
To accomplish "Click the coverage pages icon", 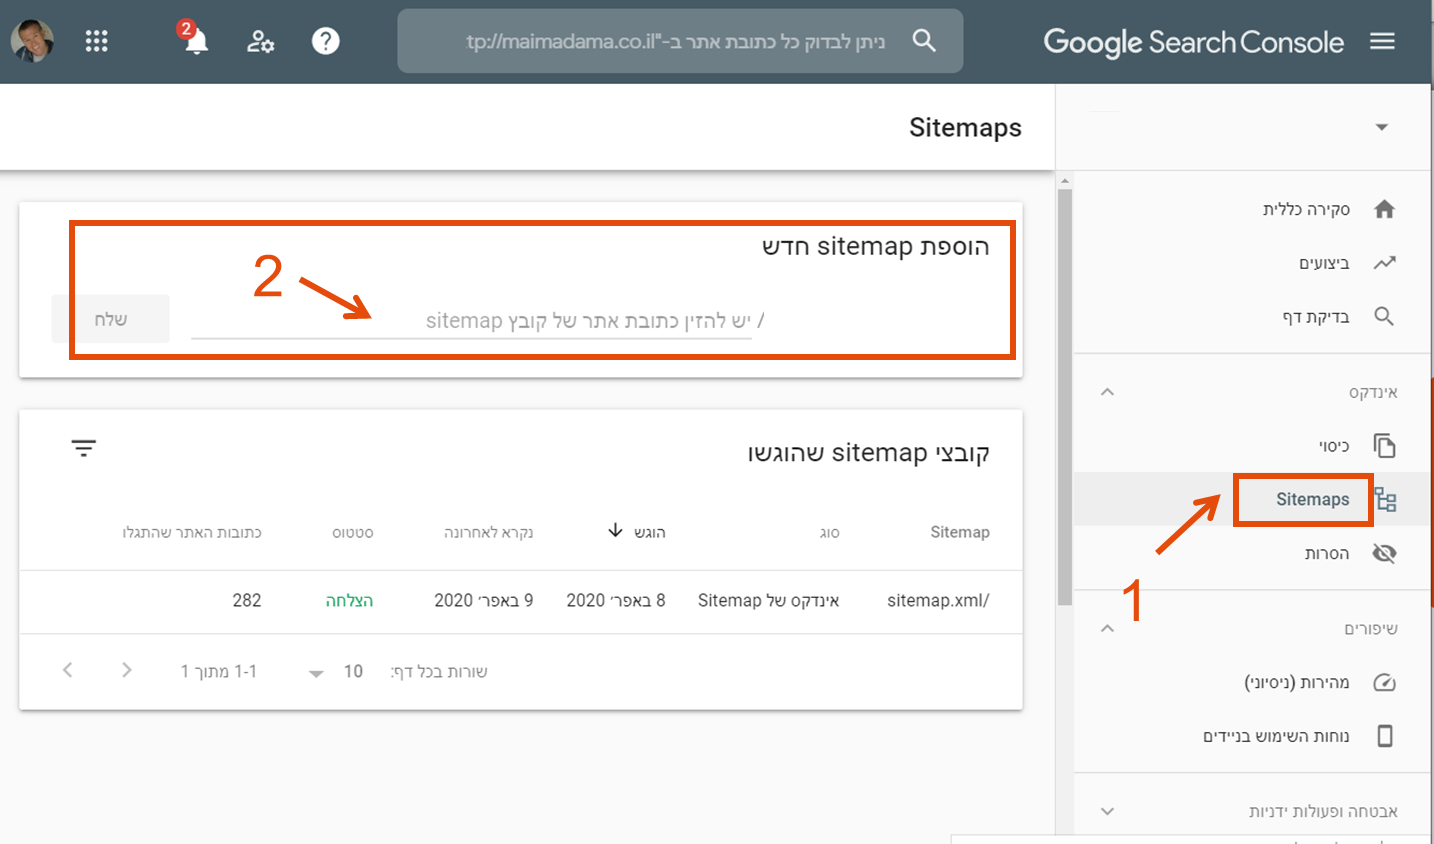I will click(1384, 445).
